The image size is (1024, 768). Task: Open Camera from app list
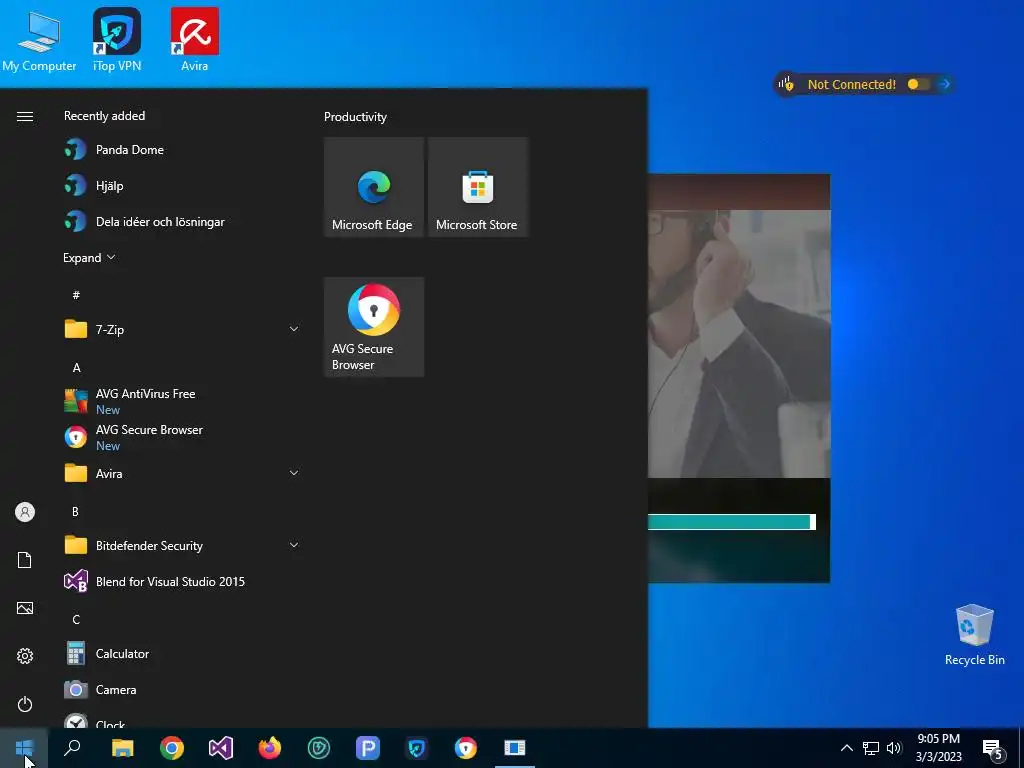(182, 690)
